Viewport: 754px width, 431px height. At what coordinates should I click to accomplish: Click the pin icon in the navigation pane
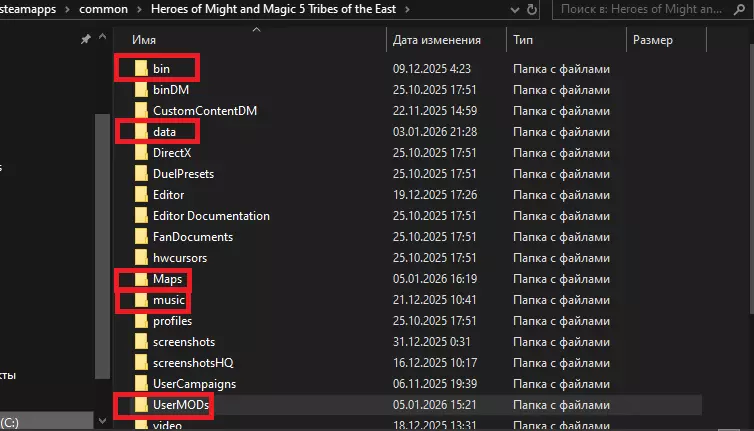click(x=85, y=40)
